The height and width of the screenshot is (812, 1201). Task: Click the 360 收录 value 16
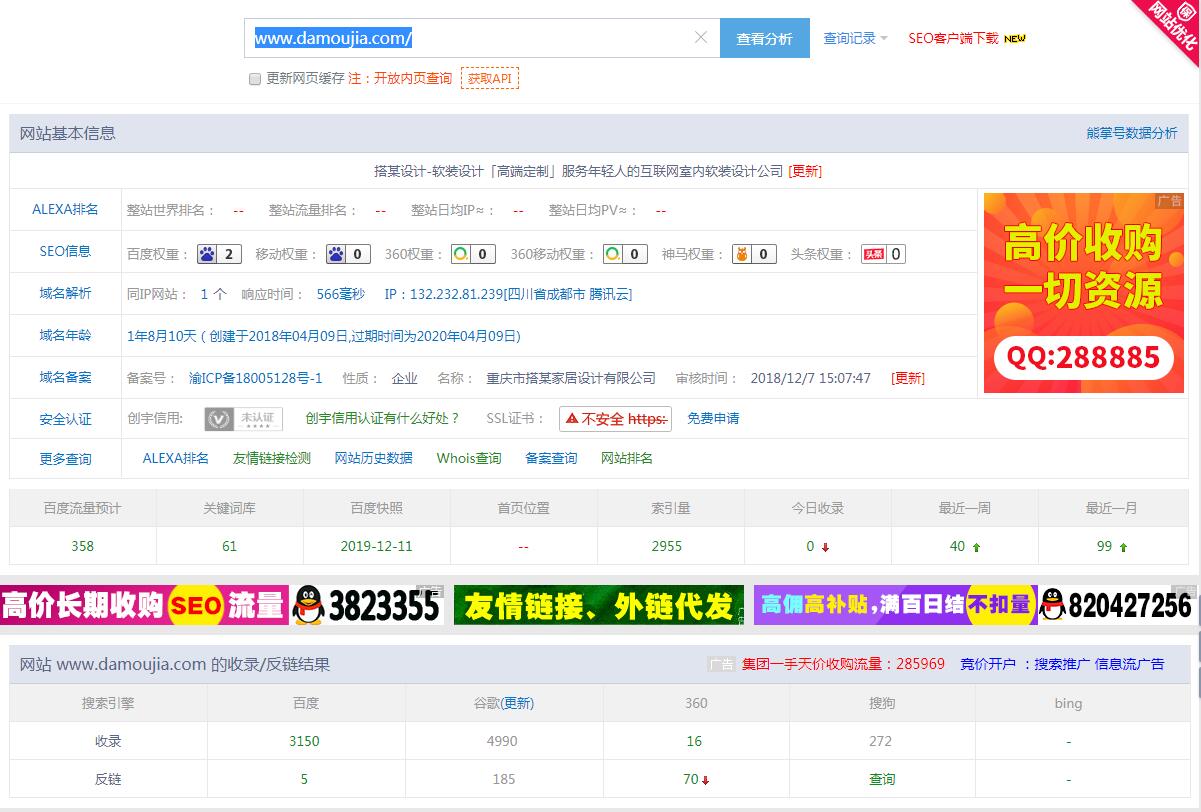point(694,741)
